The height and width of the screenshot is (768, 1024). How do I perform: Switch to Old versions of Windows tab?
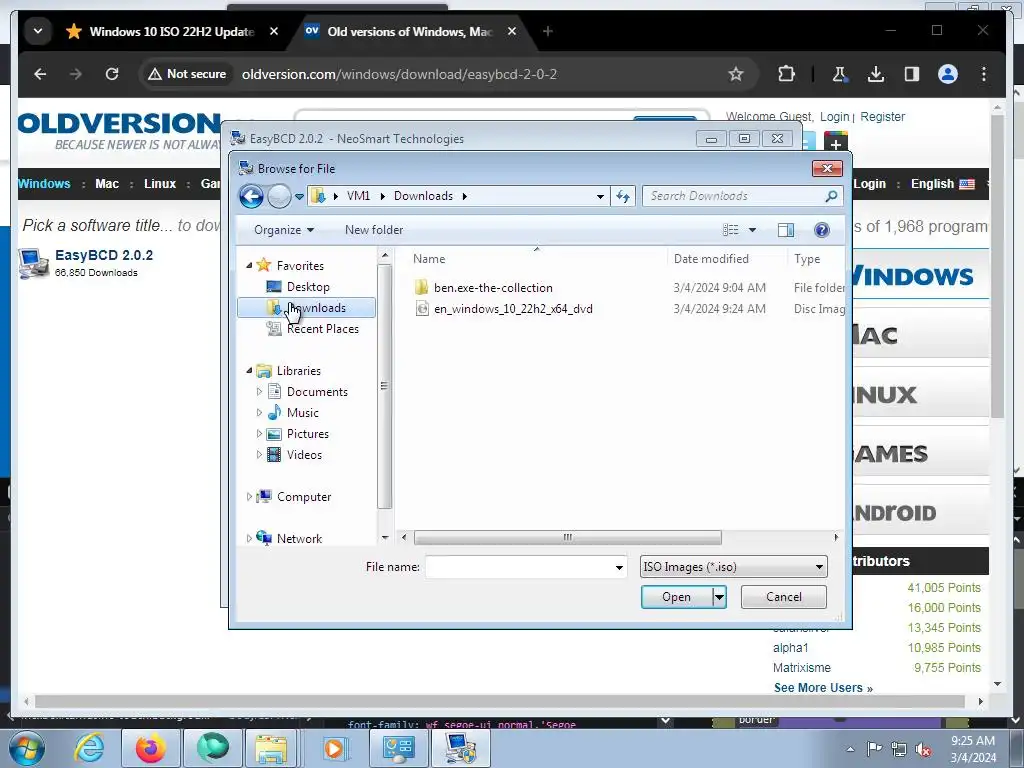tap(410, 31)
